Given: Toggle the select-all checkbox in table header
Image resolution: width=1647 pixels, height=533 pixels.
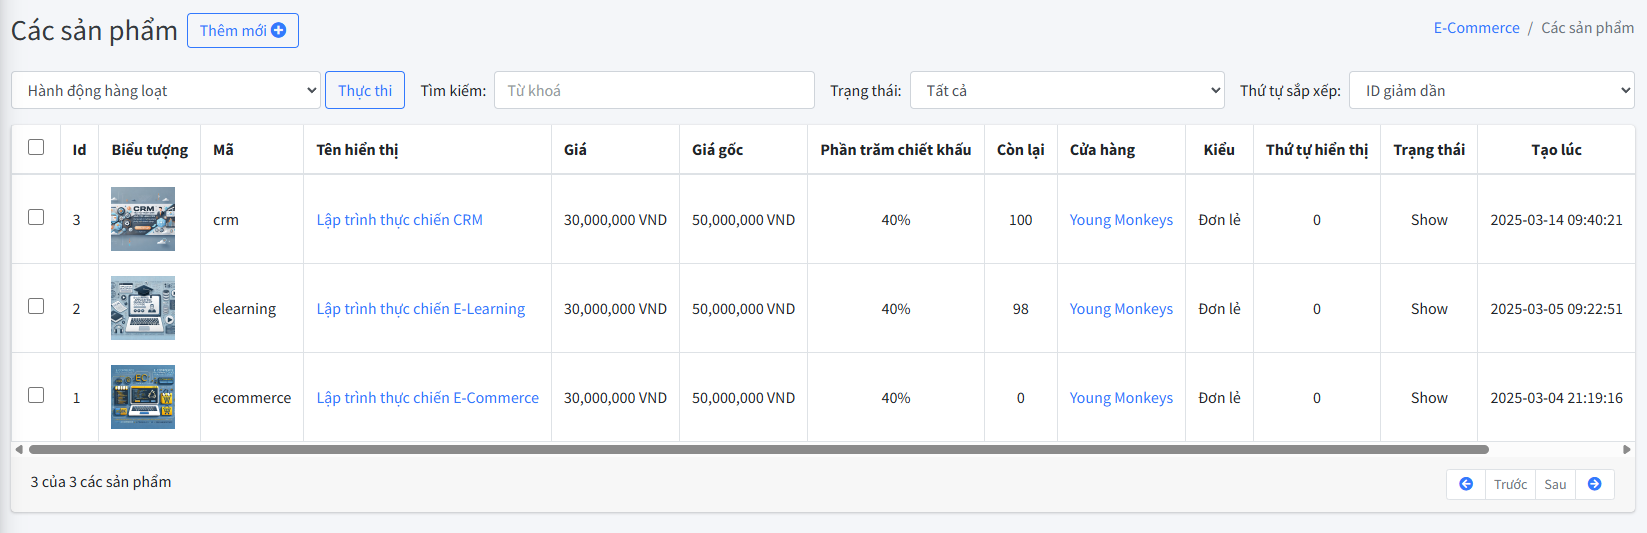Looking at the screenshot, I should (x=36, y=148).
